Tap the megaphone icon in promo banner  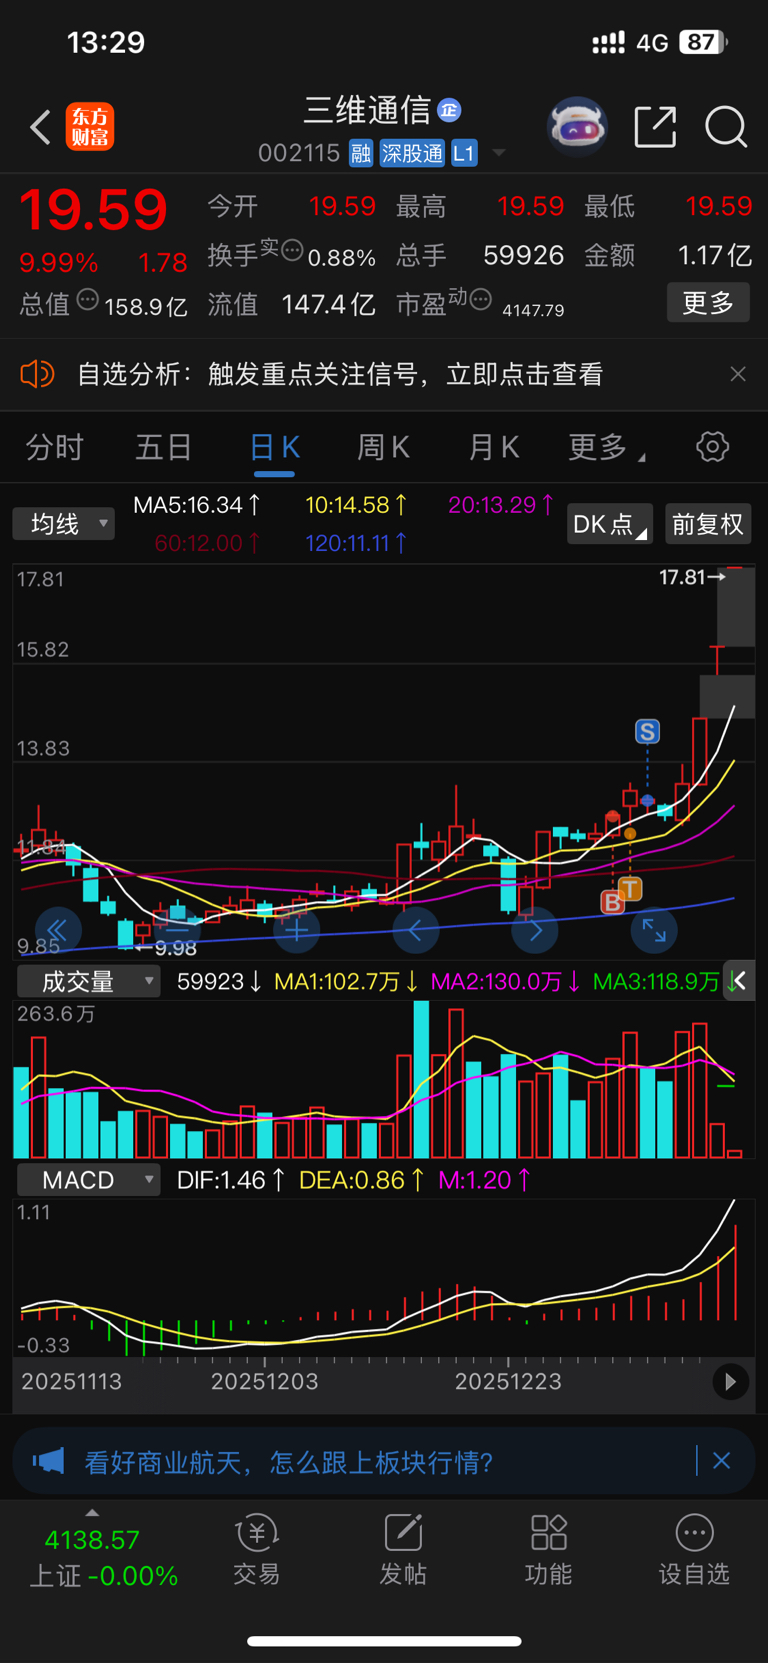coord(48,1462)
